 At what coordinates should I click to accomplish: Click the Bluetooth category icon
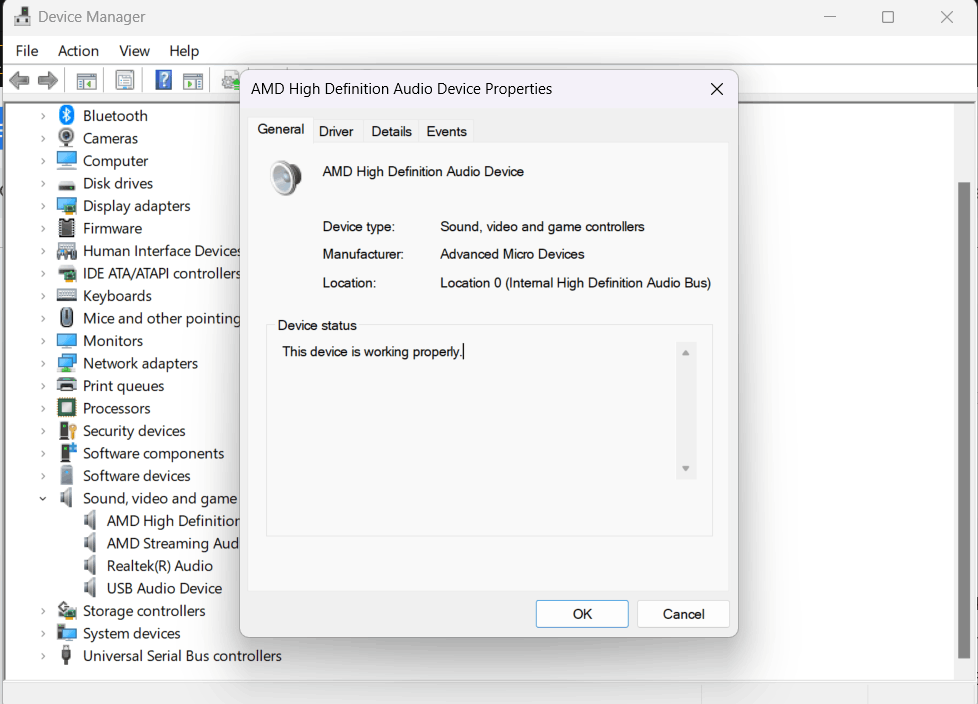tap(66, 115)
